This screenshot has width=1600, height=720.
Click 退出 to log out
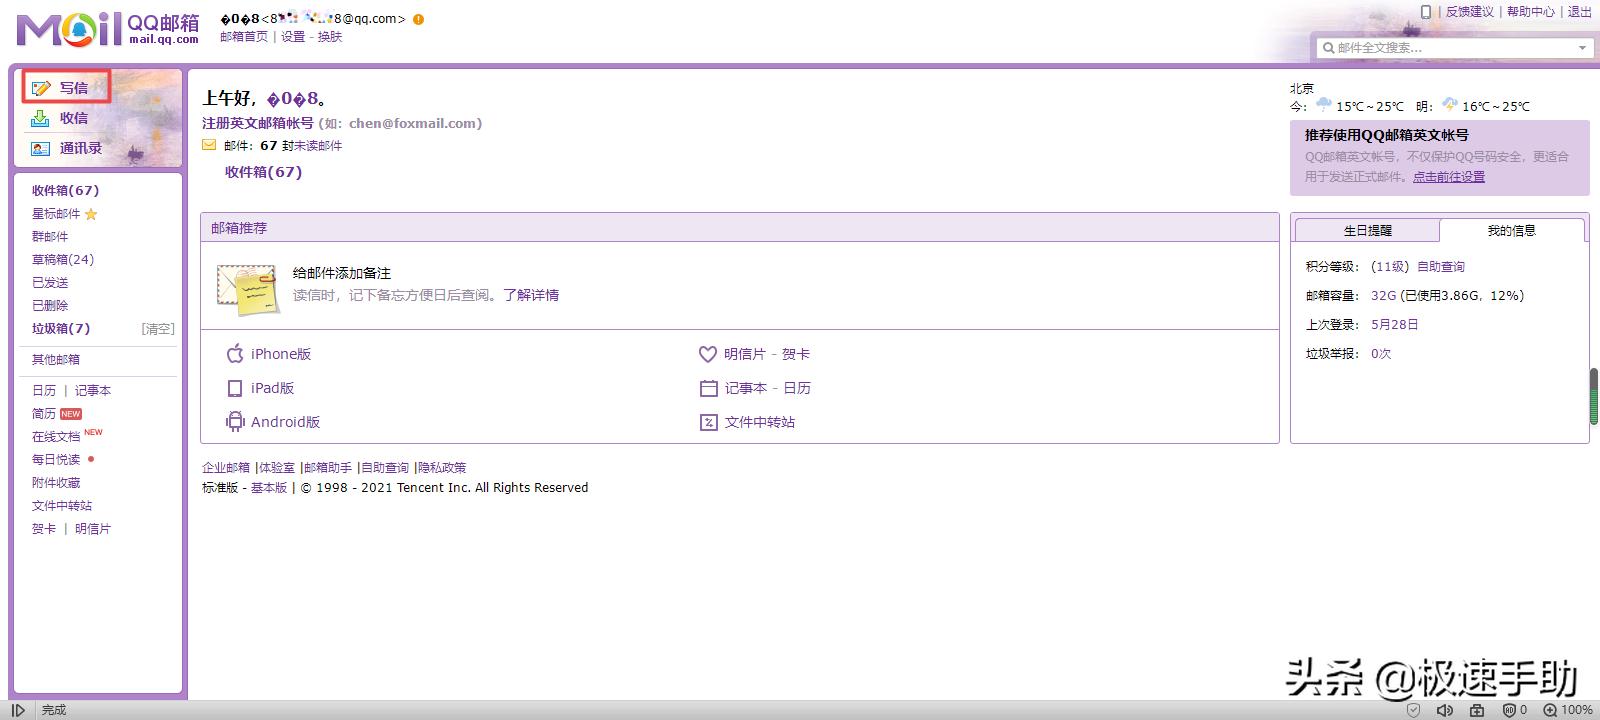coord(1580,12)
